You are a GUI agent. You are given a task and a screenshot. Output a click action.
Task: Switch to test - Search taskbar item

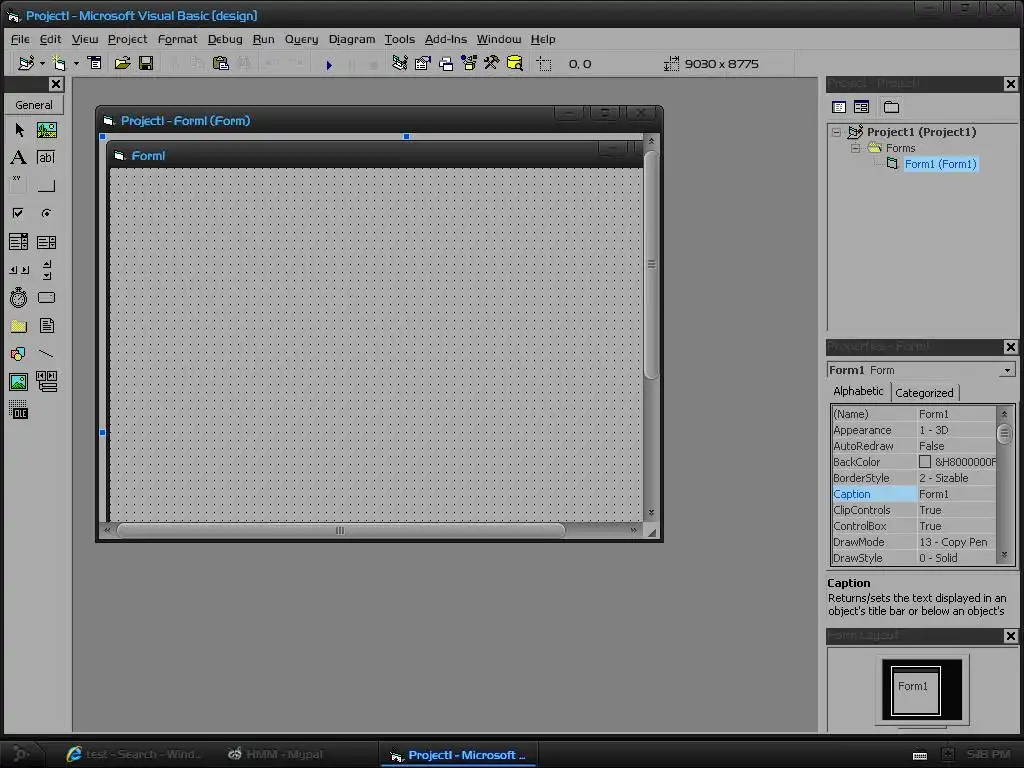point(136,754)
